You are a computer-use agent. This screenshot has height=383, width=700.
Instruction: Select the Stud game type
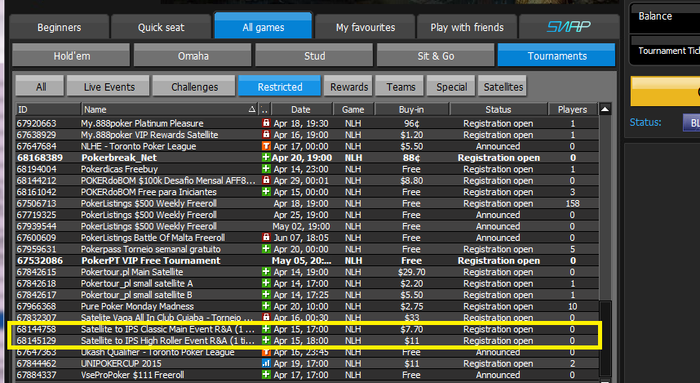(x=314, y=56)
